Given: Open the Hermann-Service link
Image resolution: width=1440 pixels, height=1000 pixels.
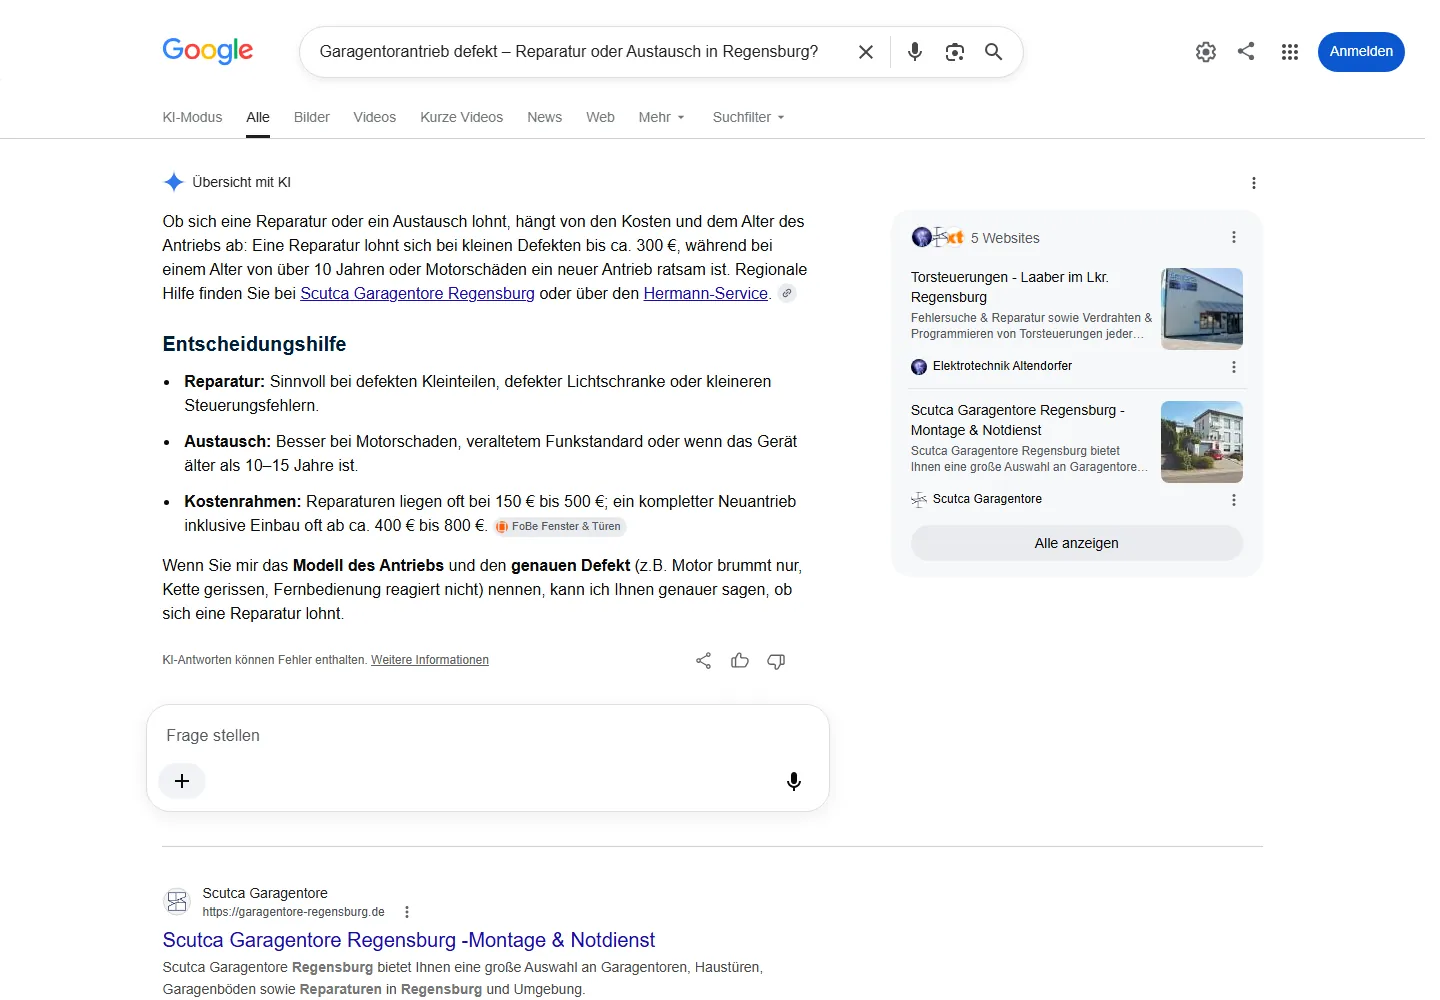Looking at the screenshot, I should pos(706,293).
